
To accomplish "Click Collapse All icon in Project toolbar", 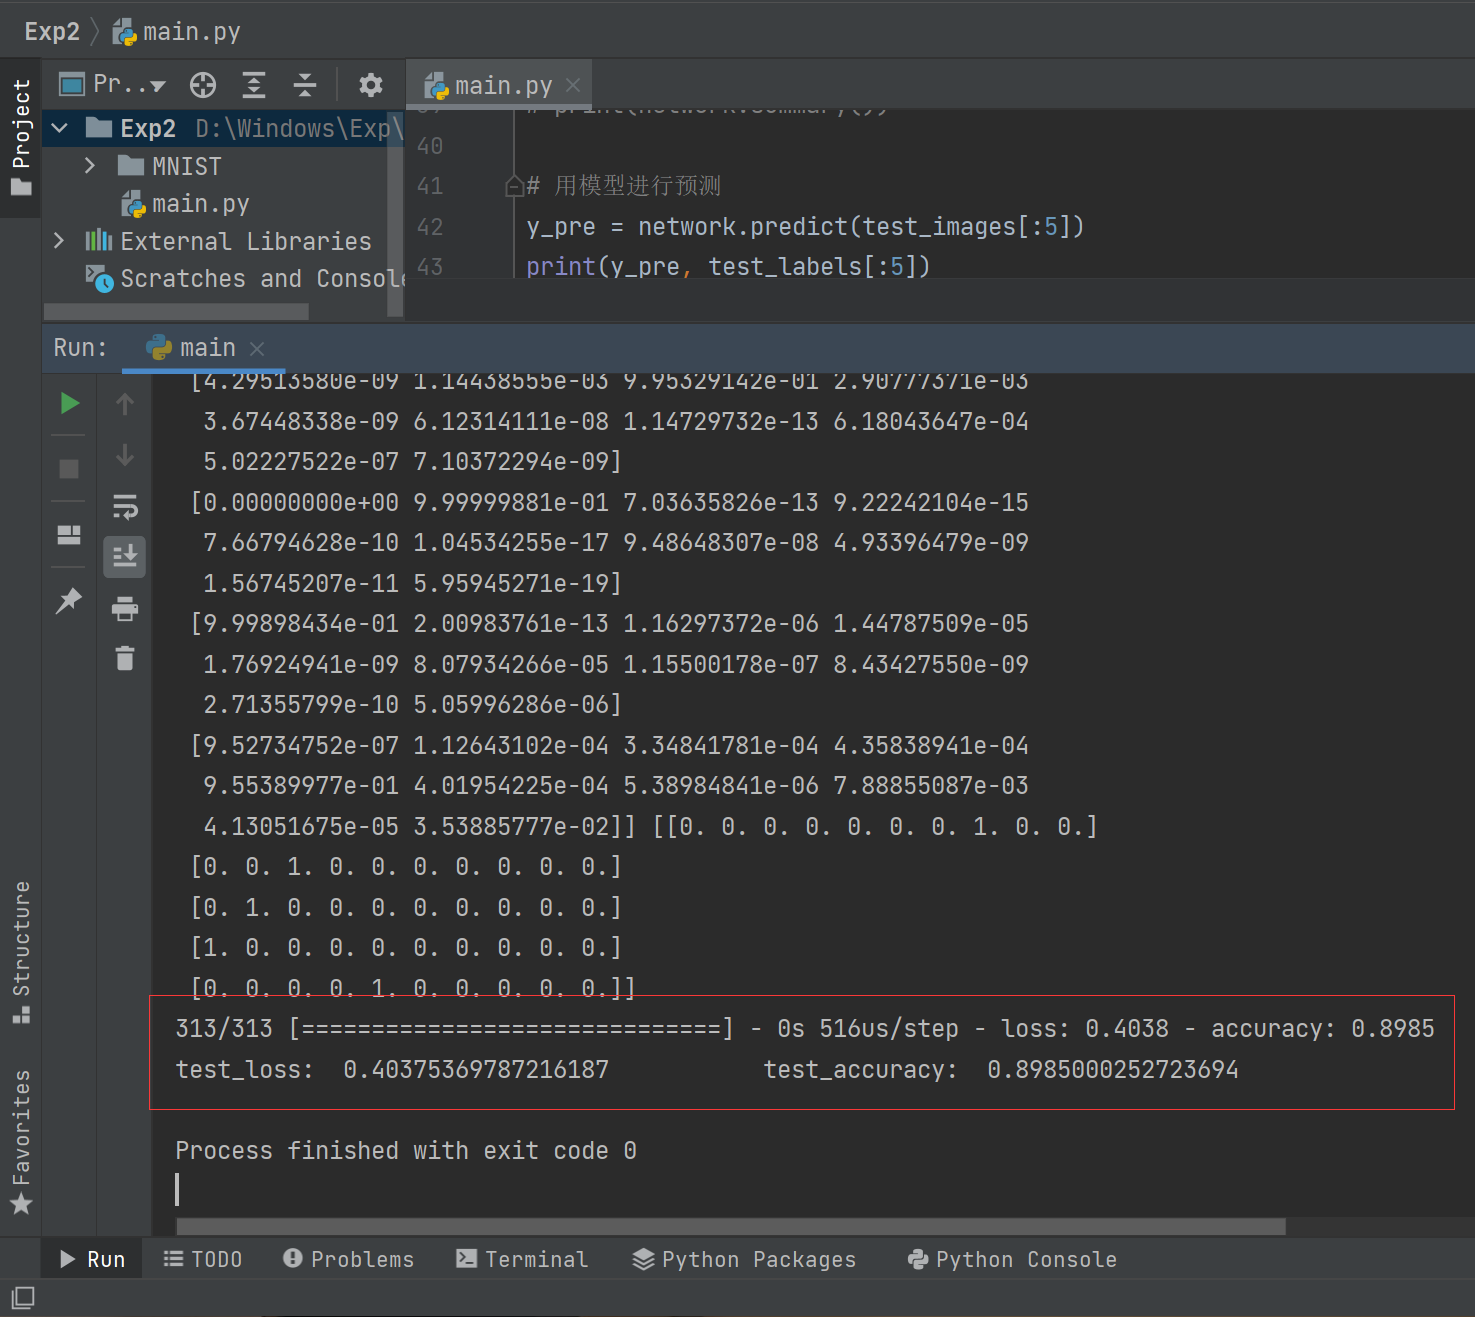I will click(x=305, y=85).
